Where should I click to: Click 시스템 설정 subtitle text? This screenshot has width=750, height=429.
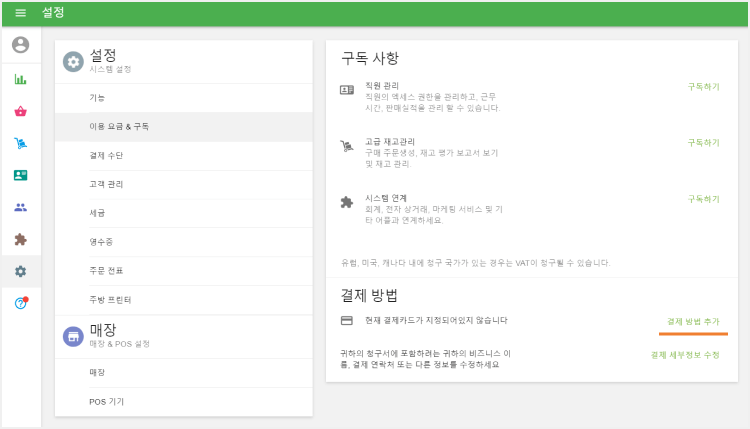[x=110, y=69]
